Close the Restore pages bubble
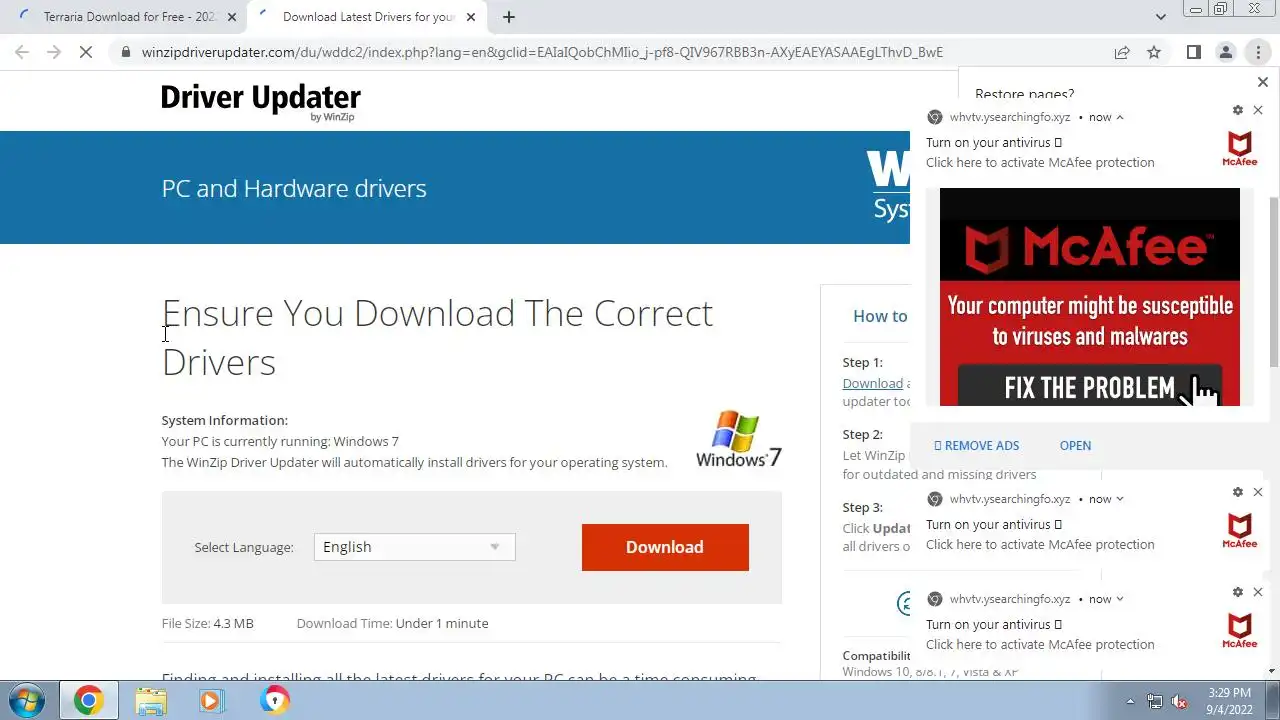Screen dimensions: 1280x720 tap(1262, 82)
